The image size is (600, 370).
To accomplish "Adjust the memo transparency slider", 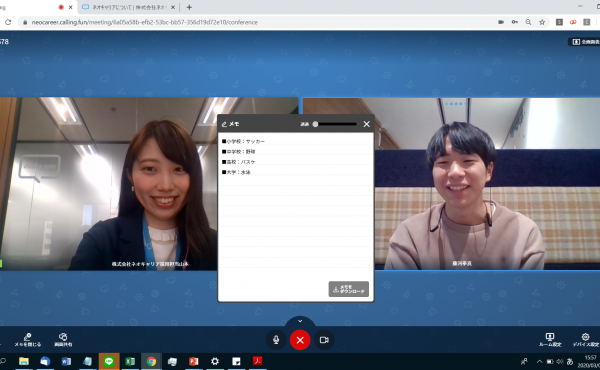I will [335, 124].
